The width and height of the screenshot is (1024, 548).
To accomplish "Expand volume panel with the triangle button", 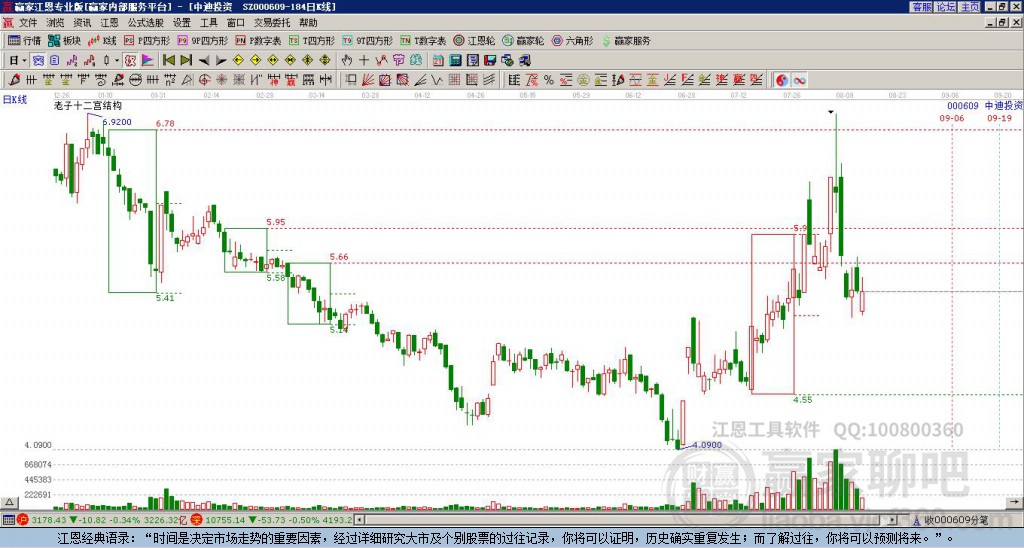I will [9, 502].
